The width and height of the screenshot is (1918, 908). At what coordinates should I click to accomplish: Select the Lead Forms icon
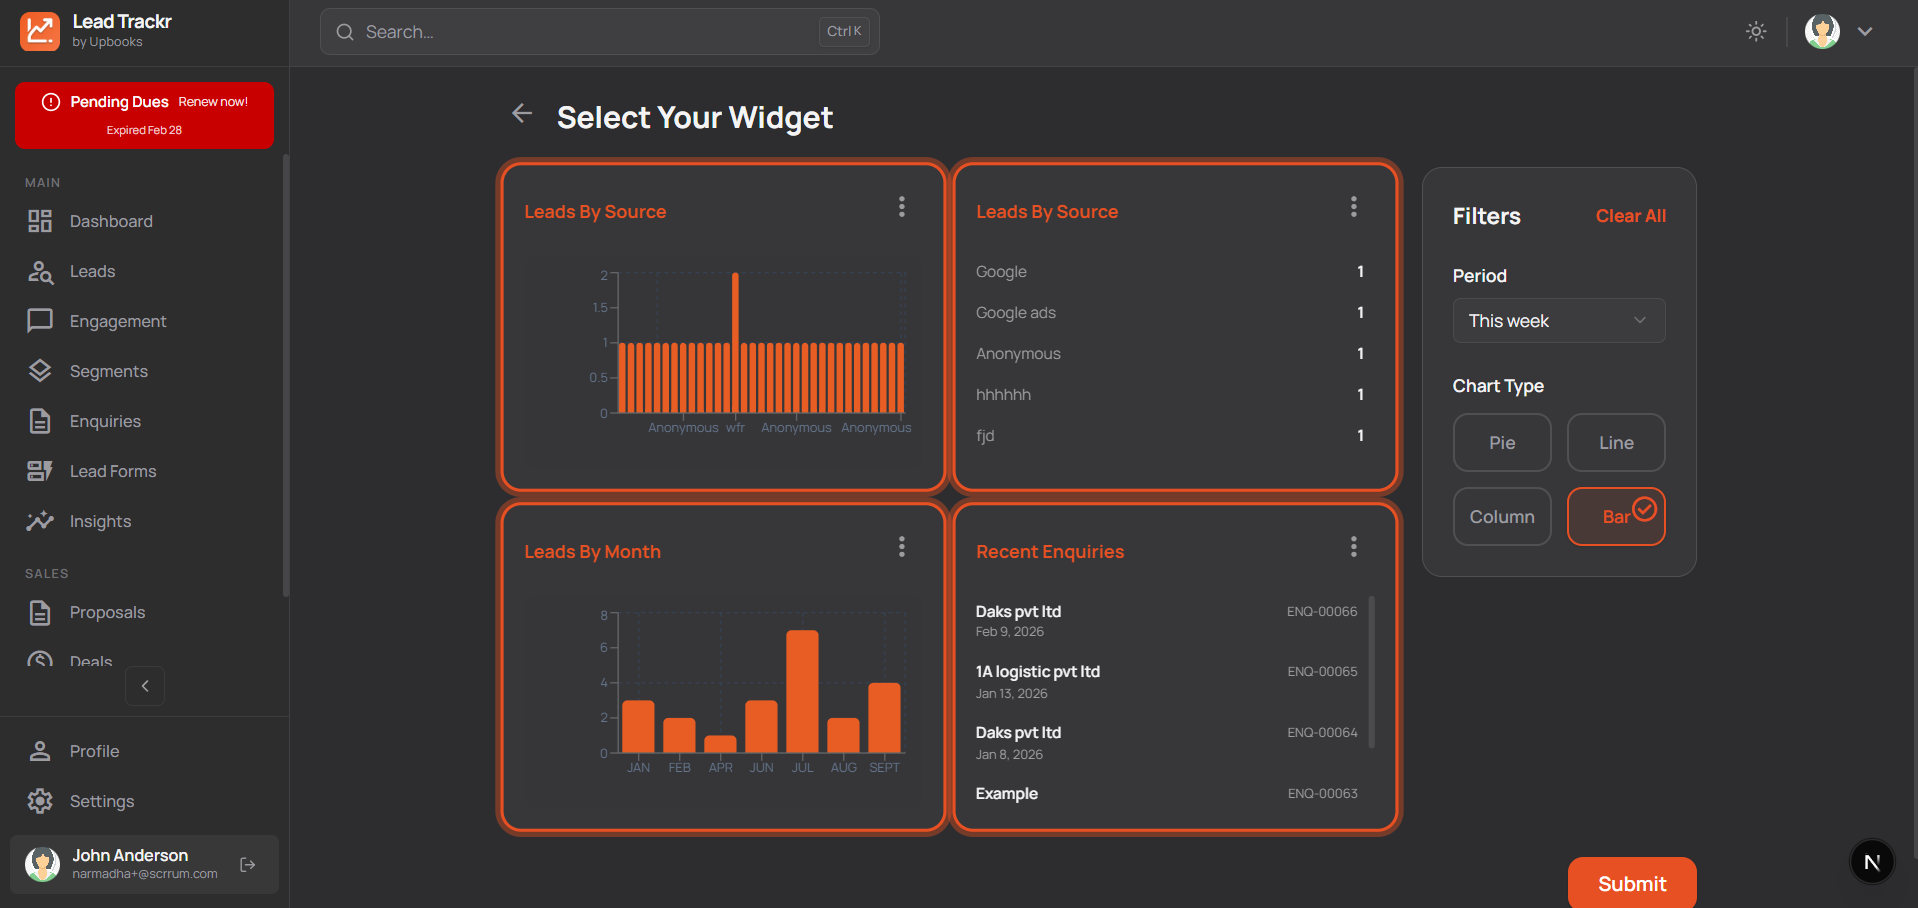pos(40,470)
